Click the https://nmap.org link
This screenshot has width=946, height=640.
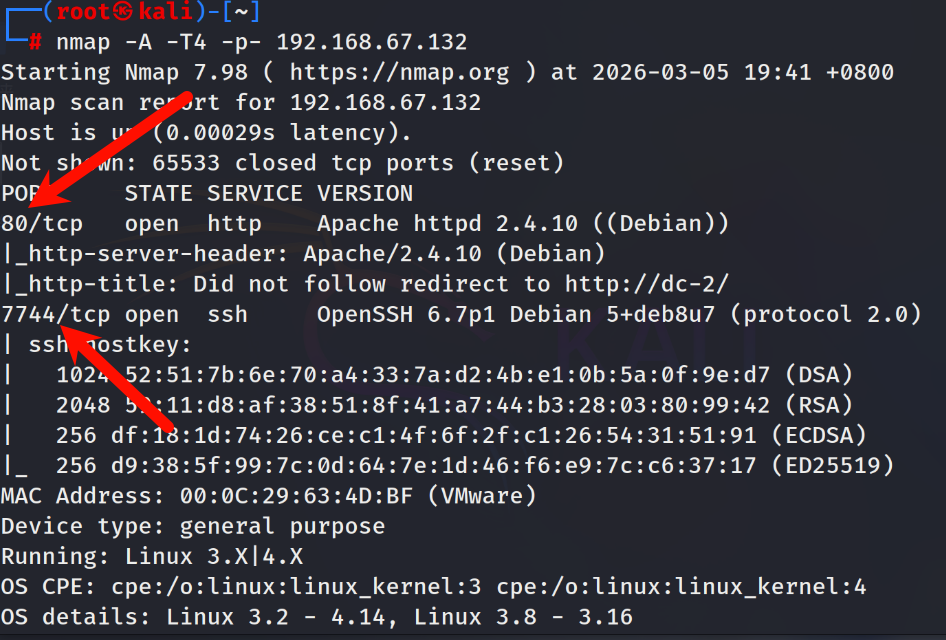399,72
